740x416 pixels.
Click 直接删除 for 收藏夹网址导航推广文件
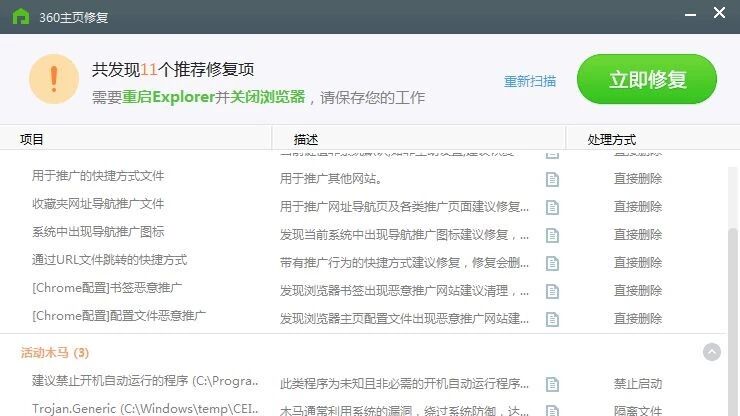tap(638, 206)
